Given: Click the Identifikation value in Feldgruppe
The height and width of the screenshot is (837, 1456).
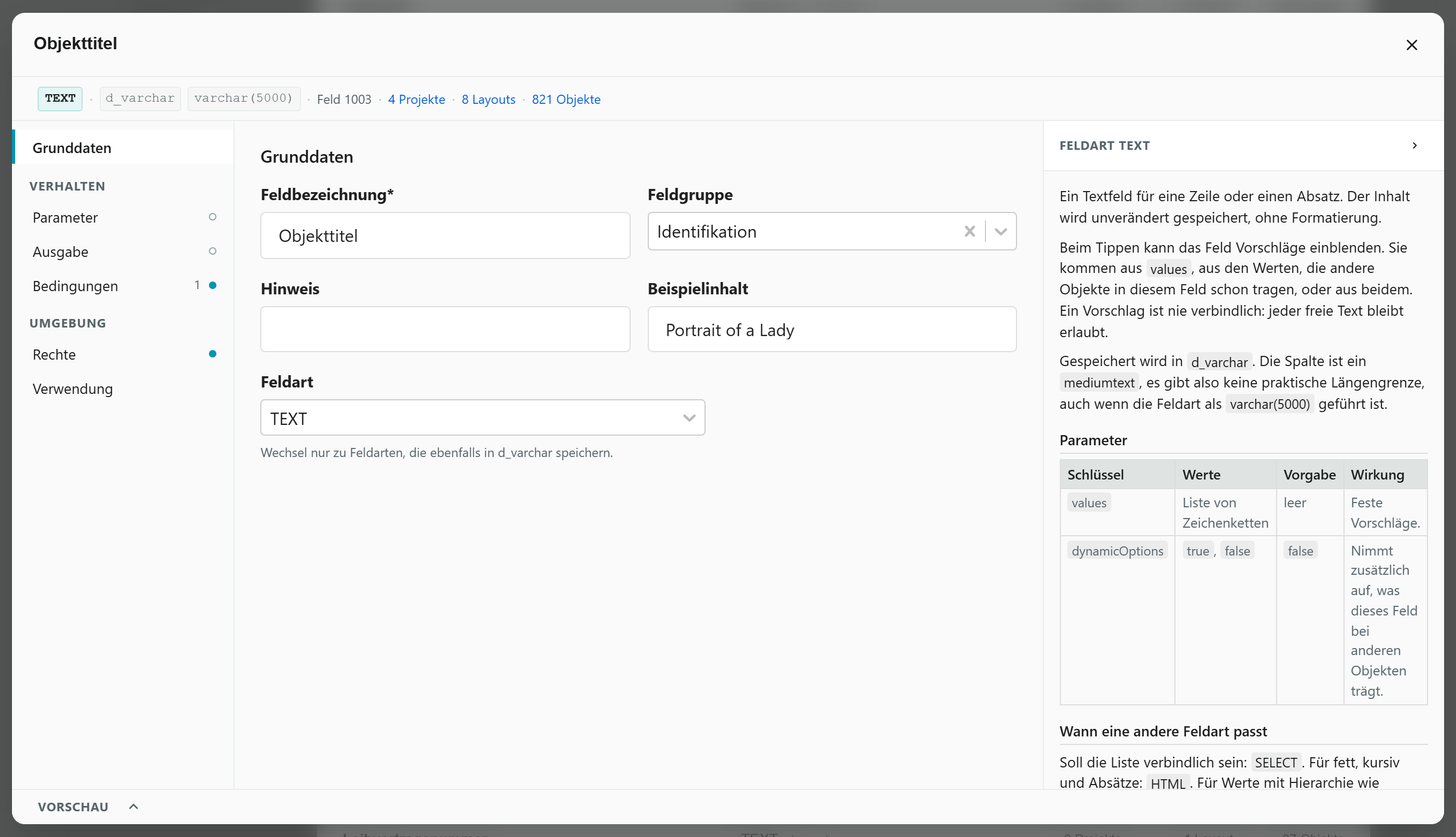Looking at the screenshot, I should point(707,231).
